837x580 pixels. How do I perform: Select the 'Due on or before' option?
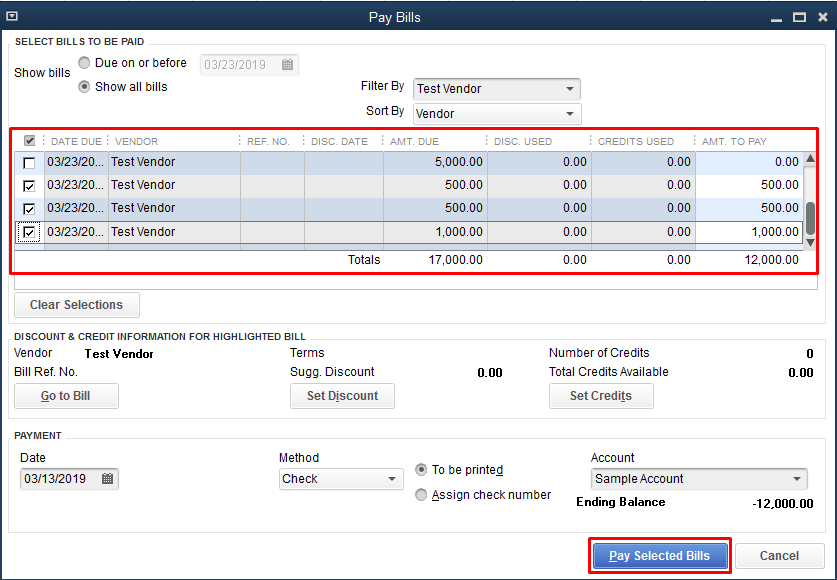click(x=85, y=63)
